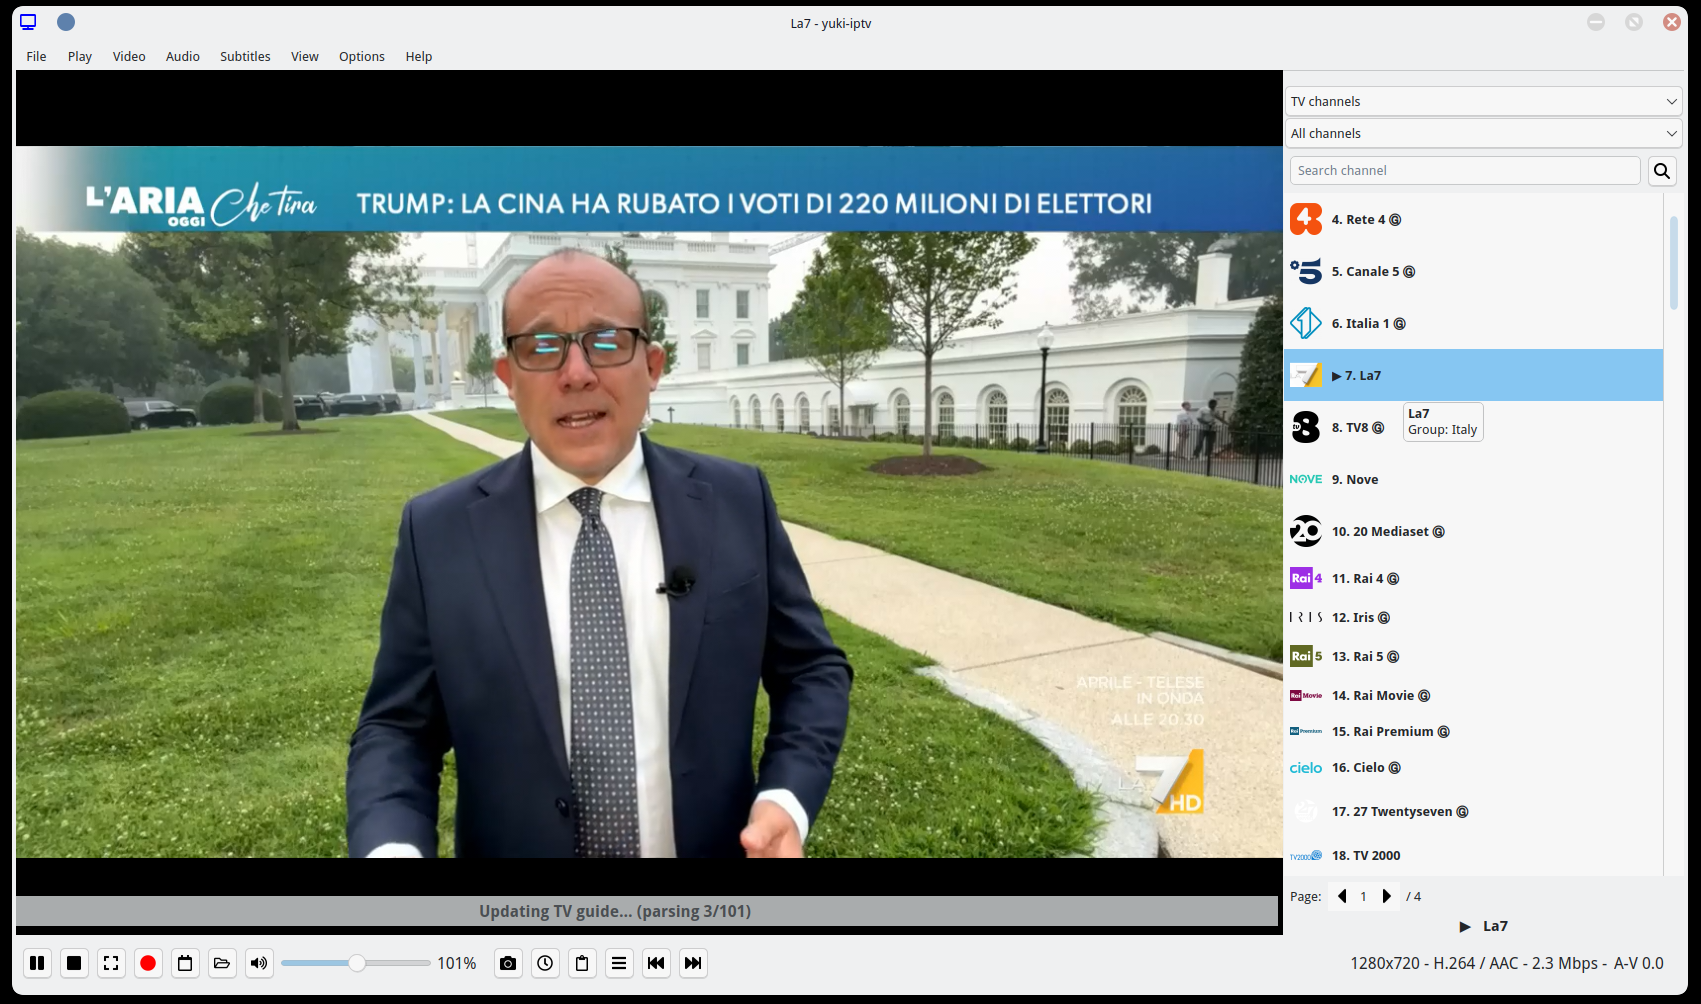Screen dimensions: 1701x1004
Task: Switch to channel '5. Canale 5'
Action: [x=1473, y=271]
